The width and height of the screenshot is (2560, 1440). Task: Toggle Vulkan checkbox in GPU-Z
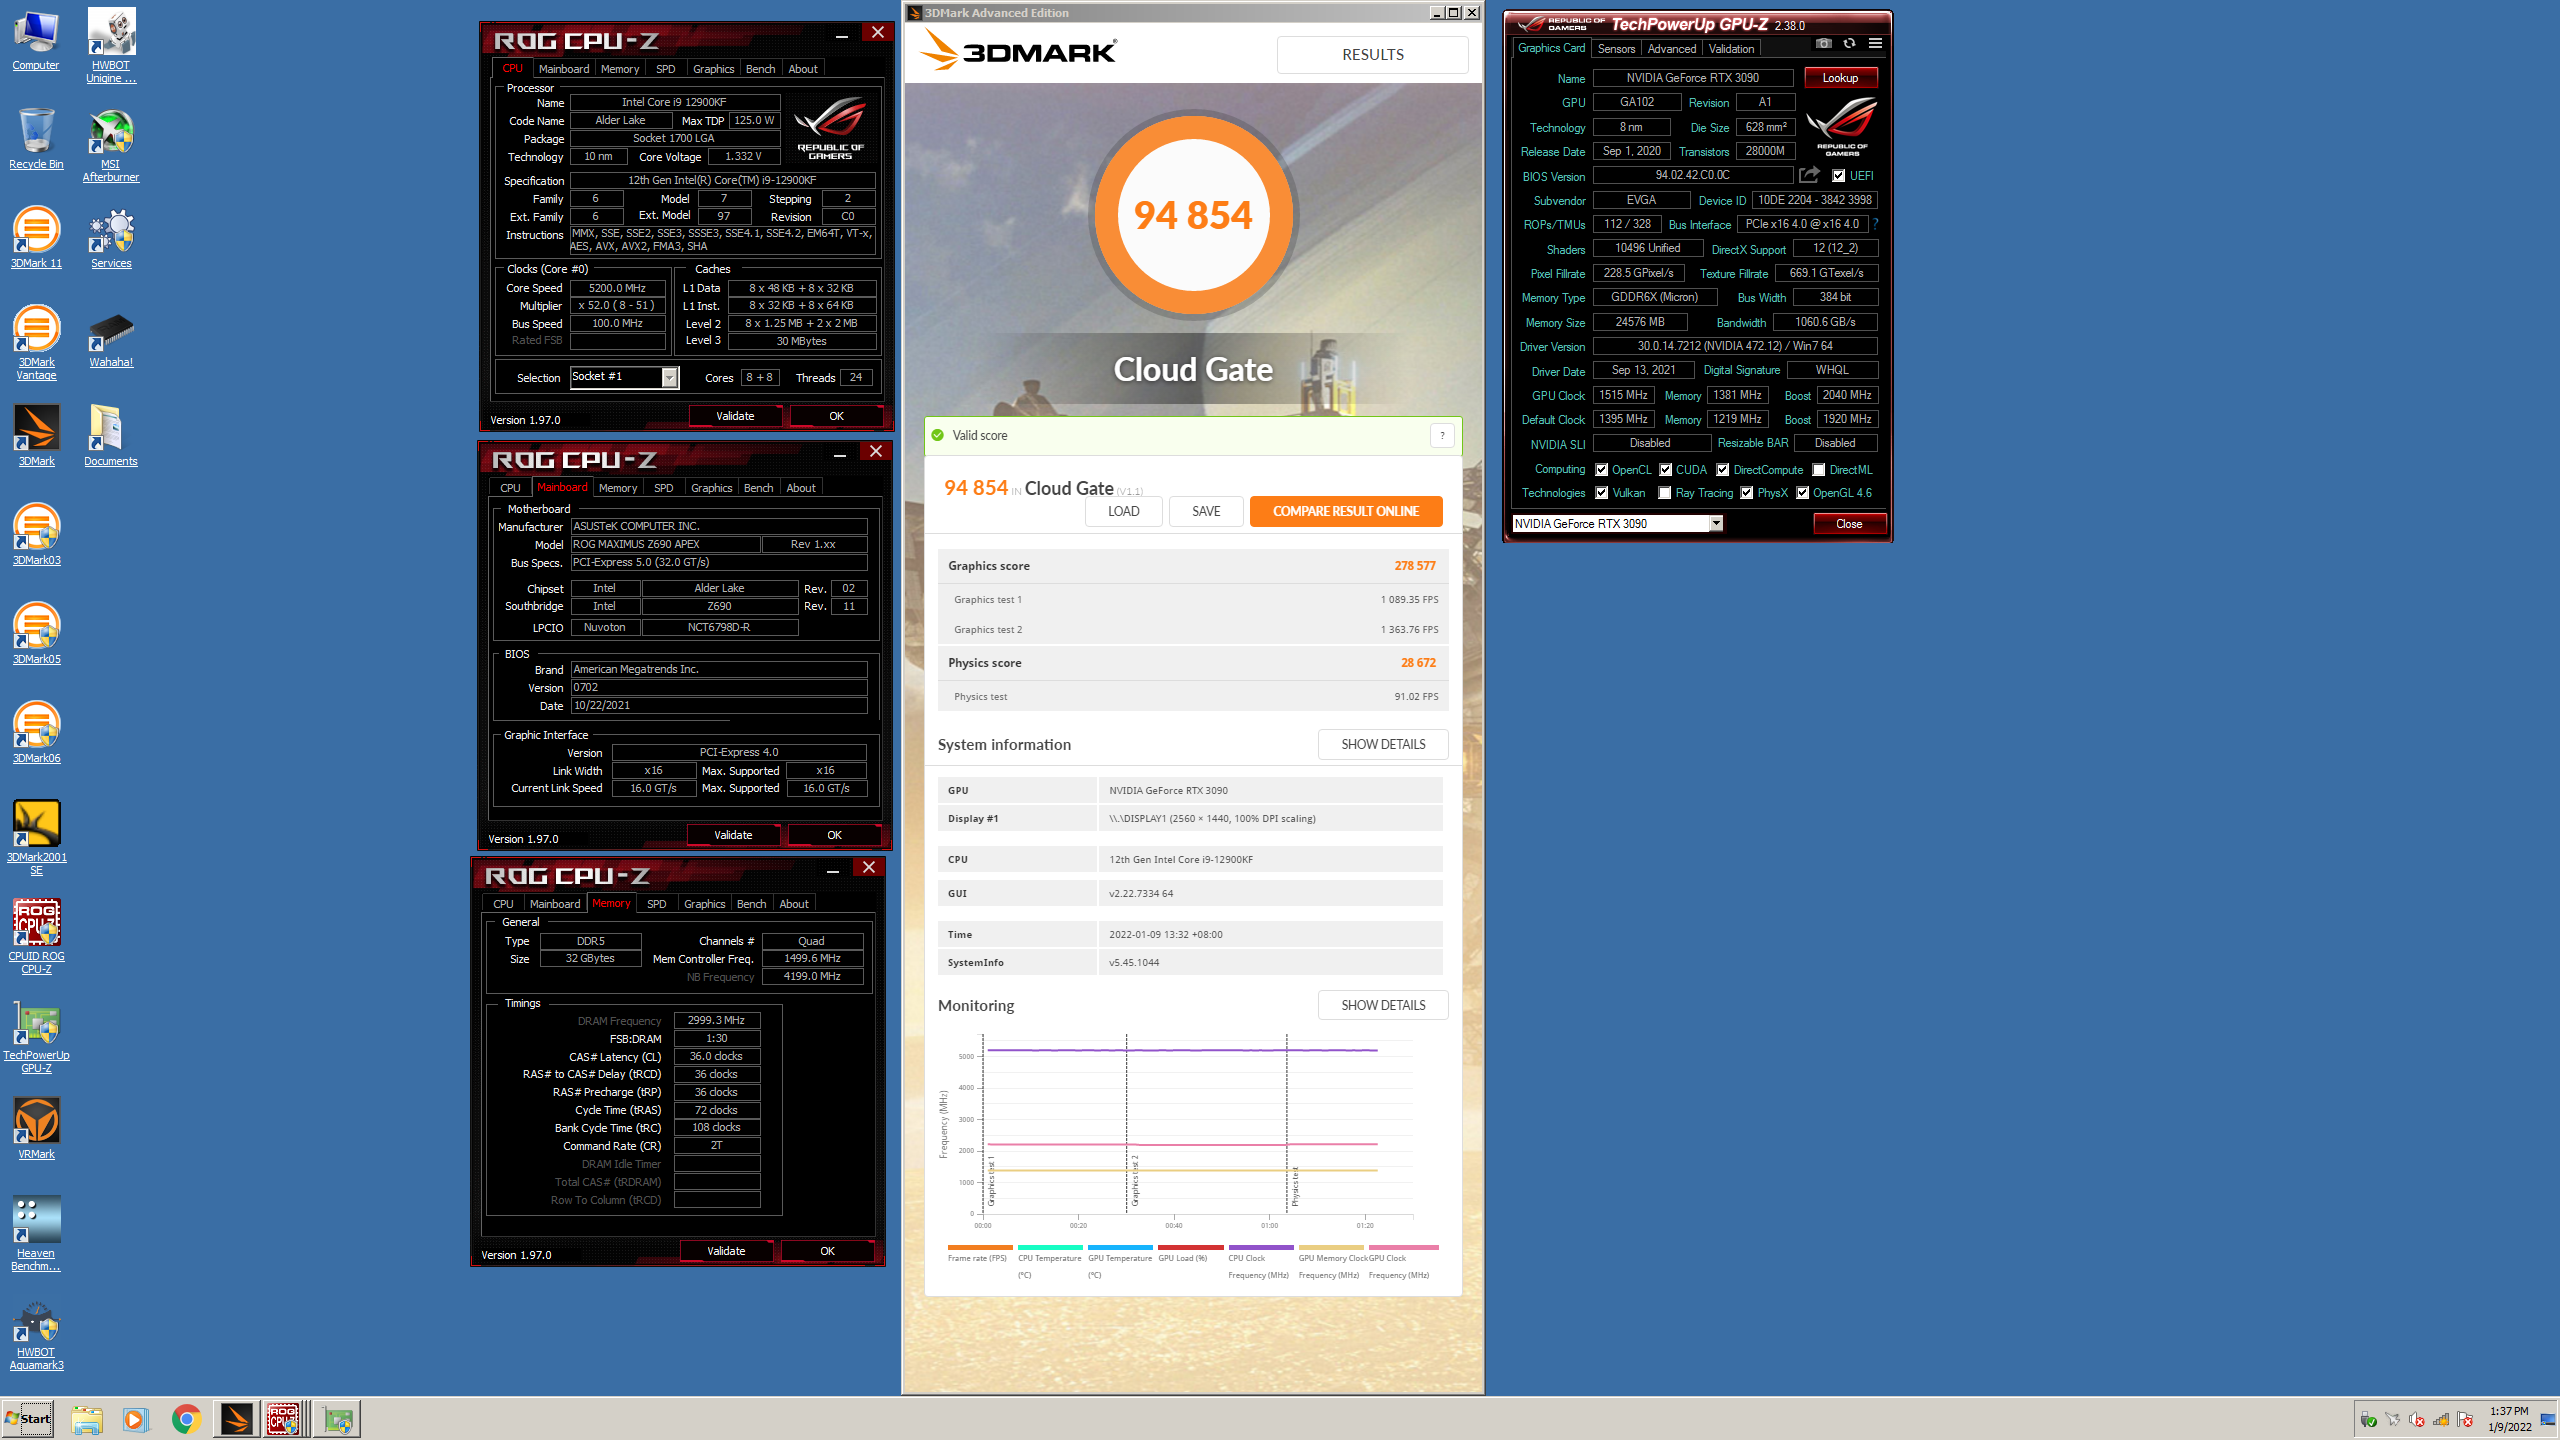point(1602,493)
